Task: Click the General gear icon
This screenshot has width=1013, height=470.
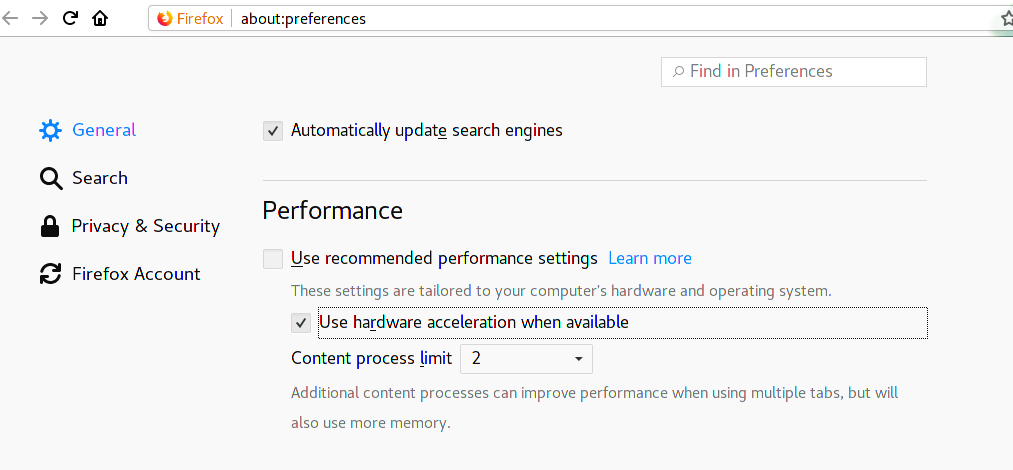Action: (50, 130)
